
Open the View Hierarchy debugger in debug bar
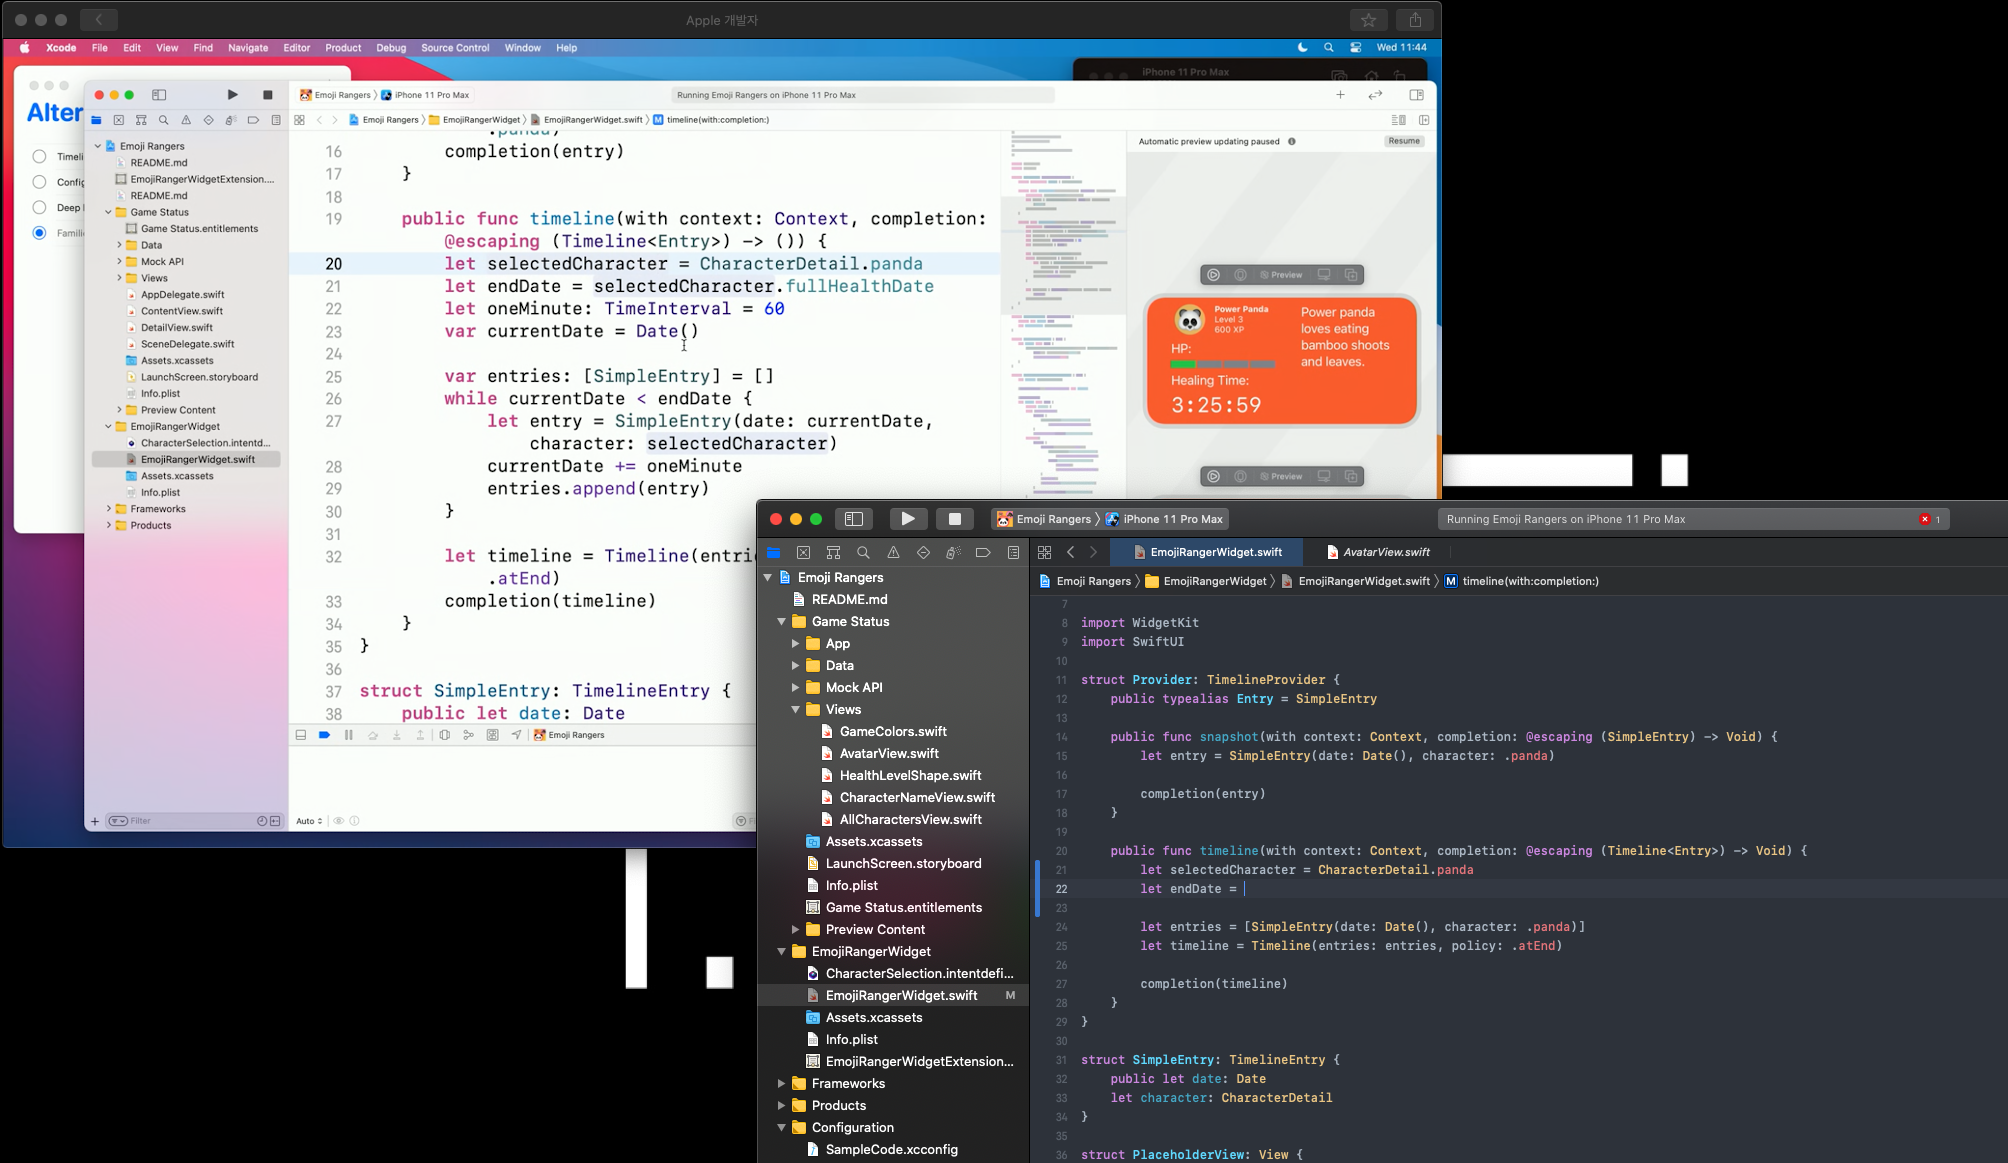pyautogui.click(x=446, y=734)
